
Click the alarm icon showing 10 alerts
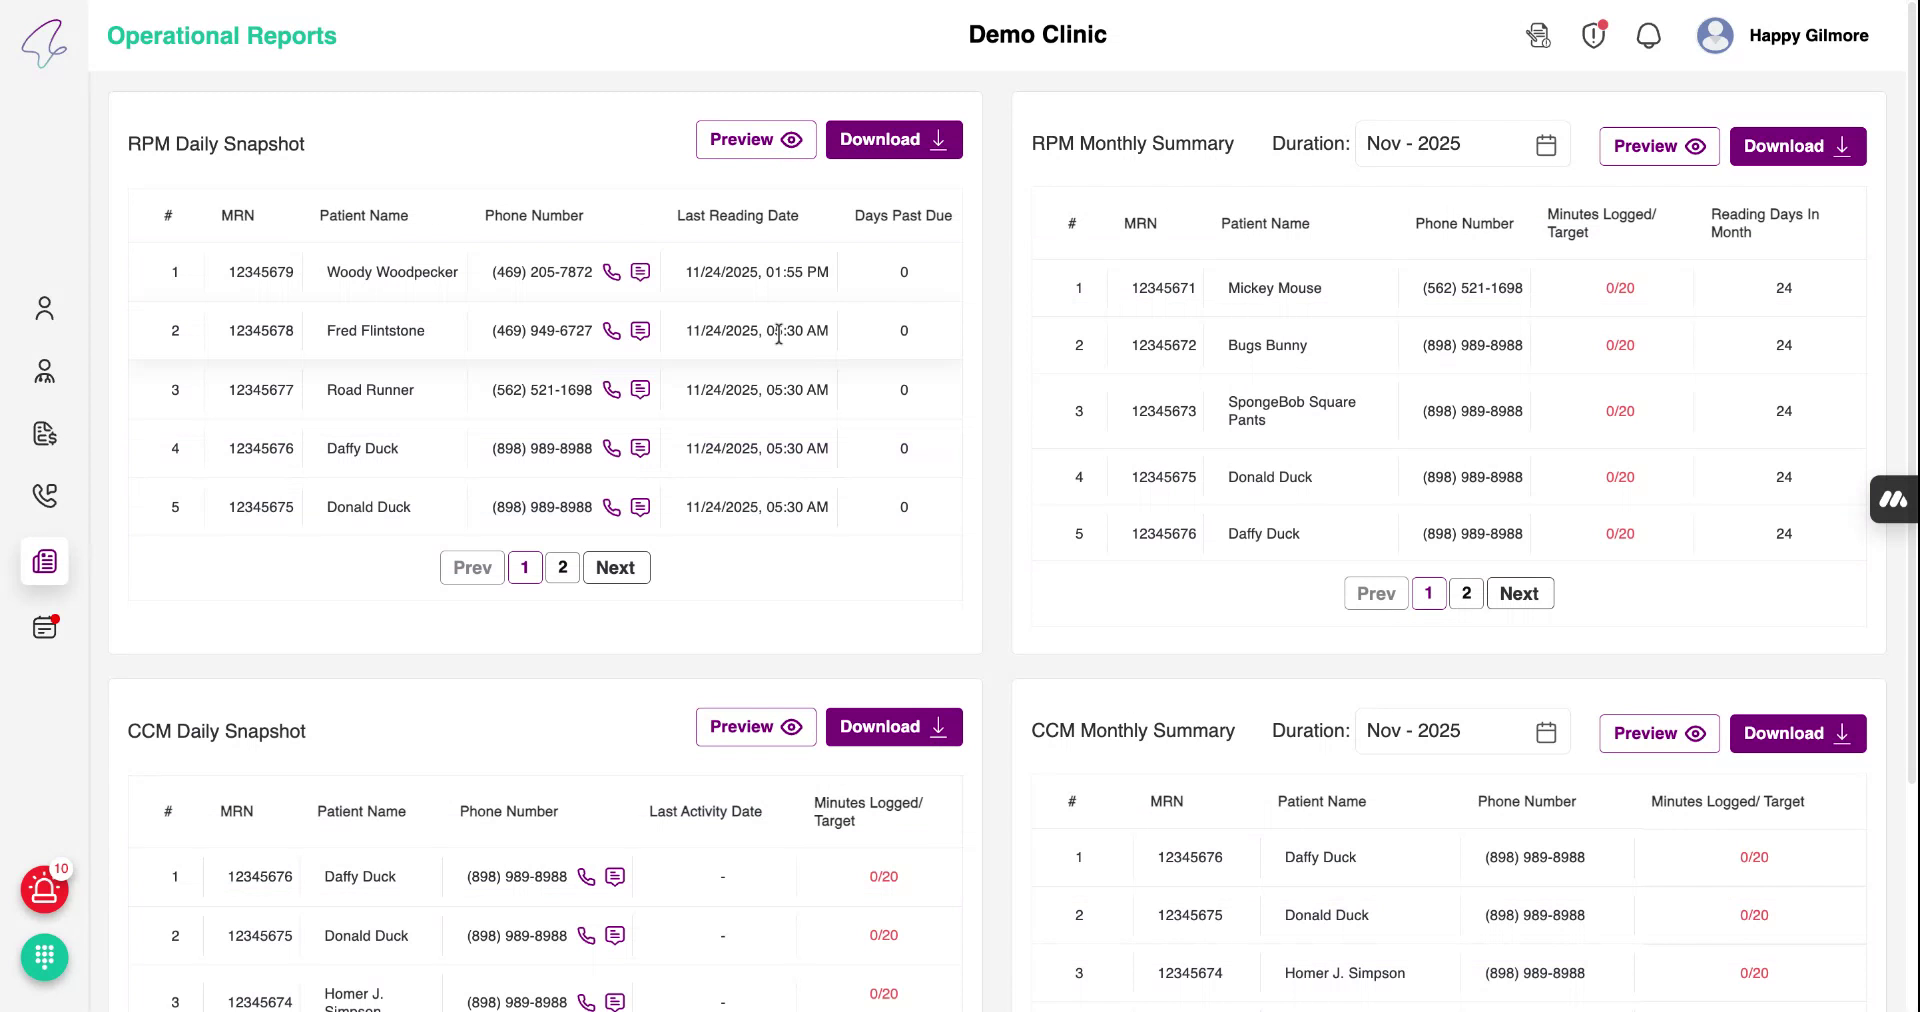(x=44, y=889)
